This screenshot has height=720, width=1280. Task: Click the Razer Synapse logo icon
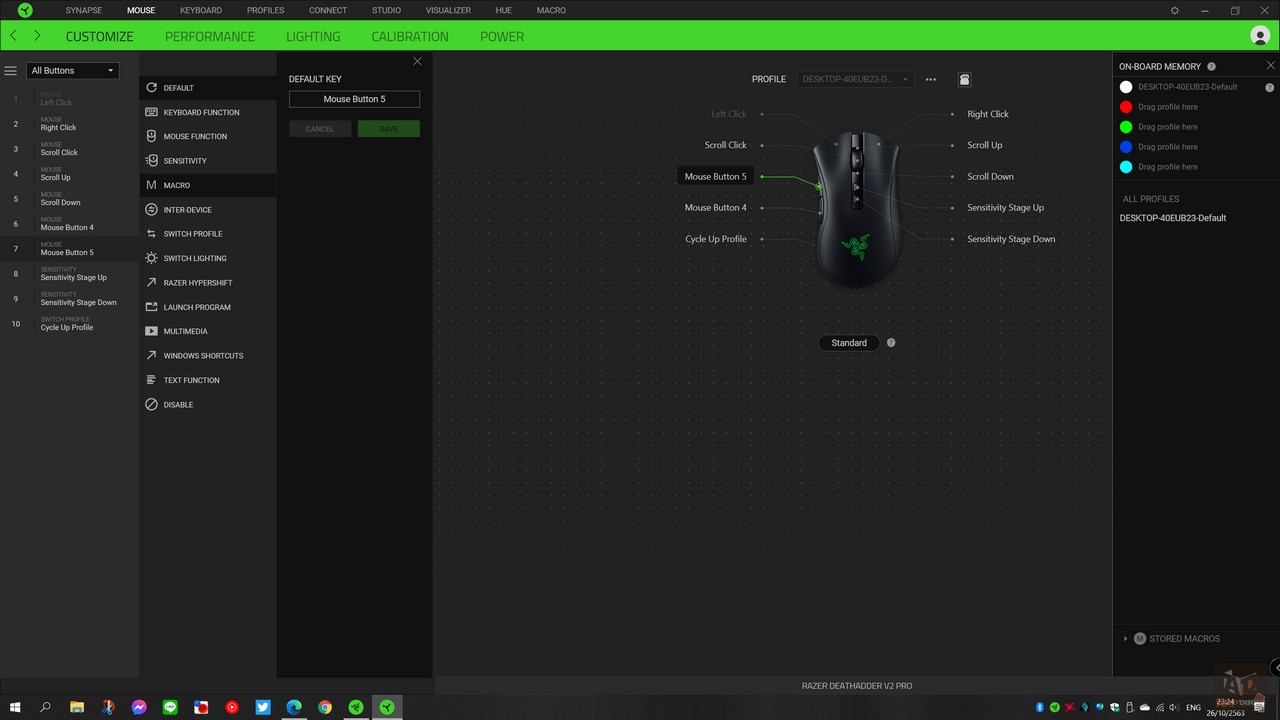tap(25, 10)
